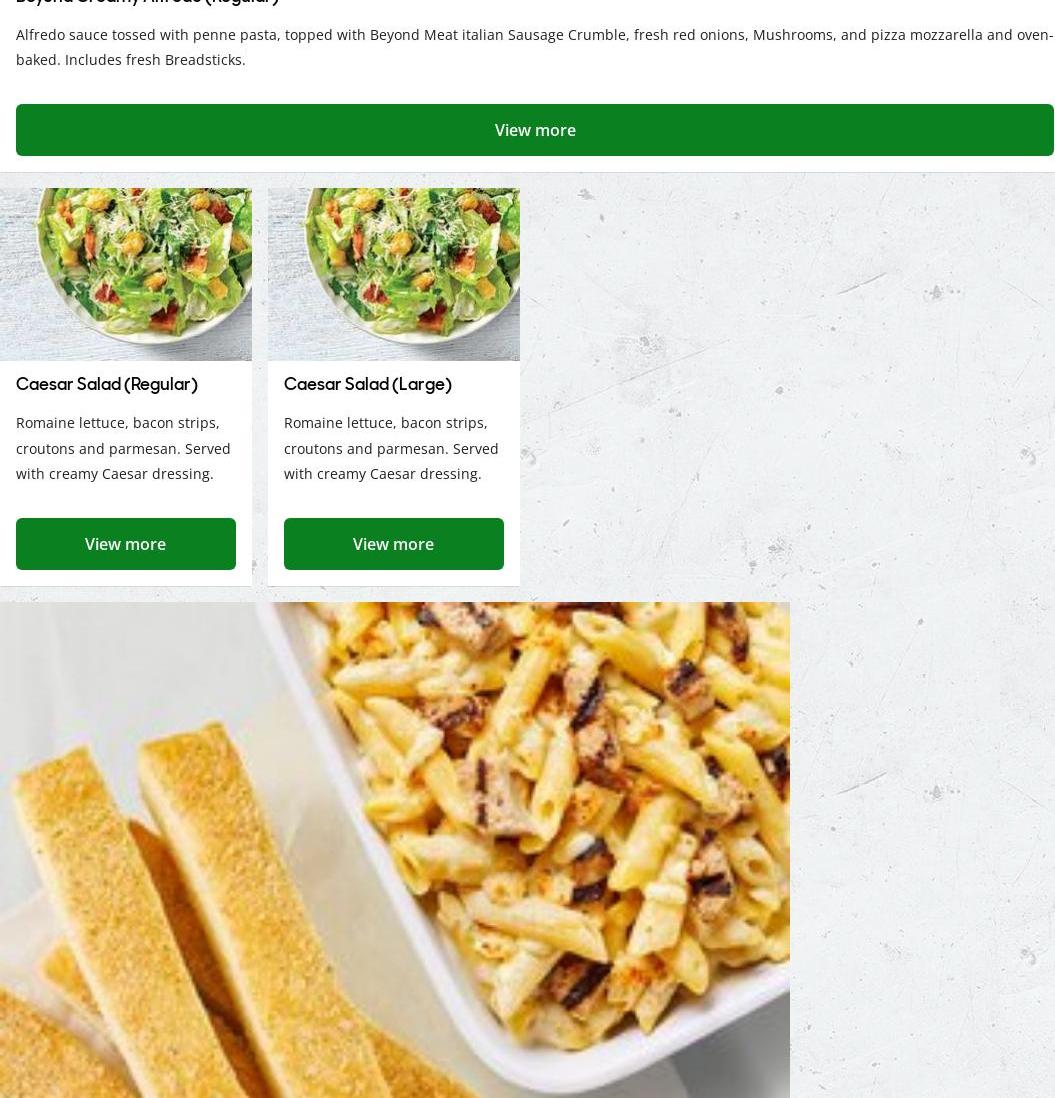This screenshot has width=1055, height=1098.
Task: Click the 'Romaine lettuce, bacon strips' line under Large
Action: (x=385, y=423)
